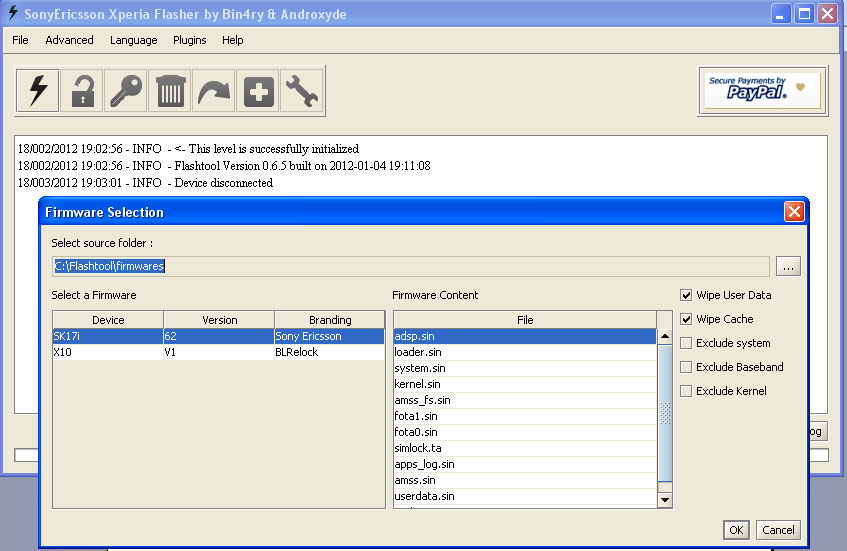Minimize the Xperia Flasher main window

781,14
